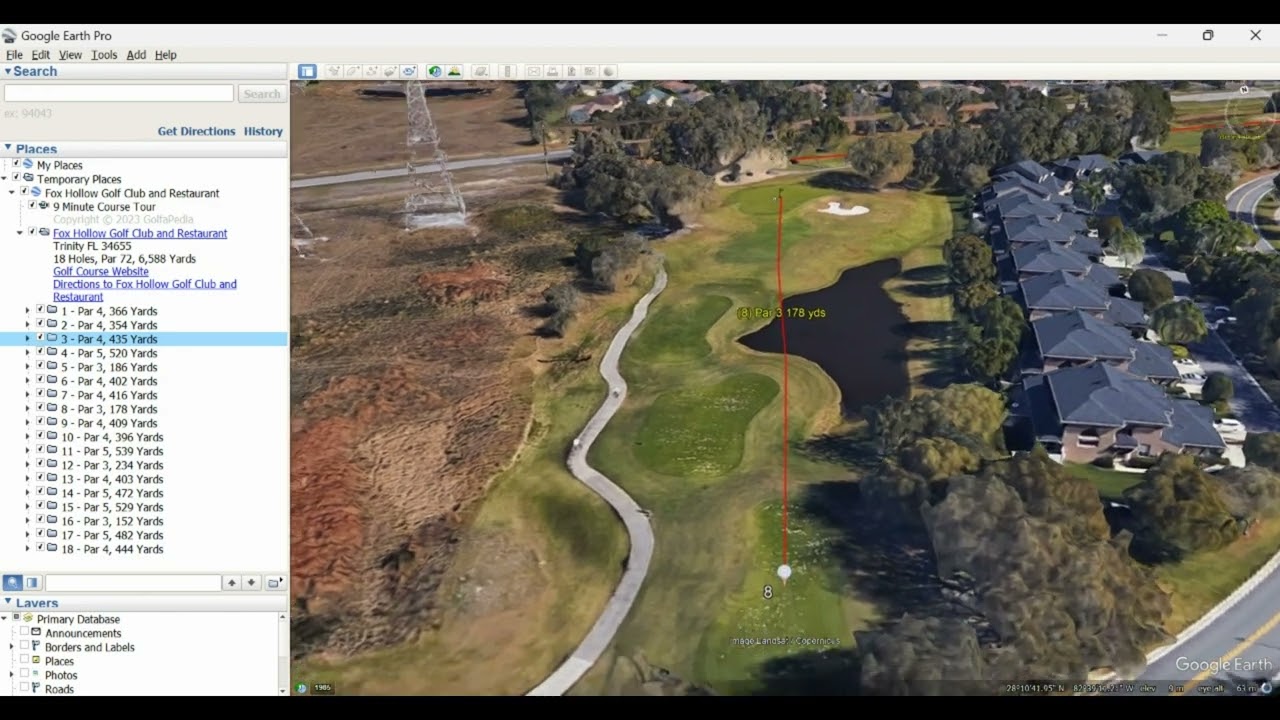
Task: Click the History link
Action: tap(263, 131)
